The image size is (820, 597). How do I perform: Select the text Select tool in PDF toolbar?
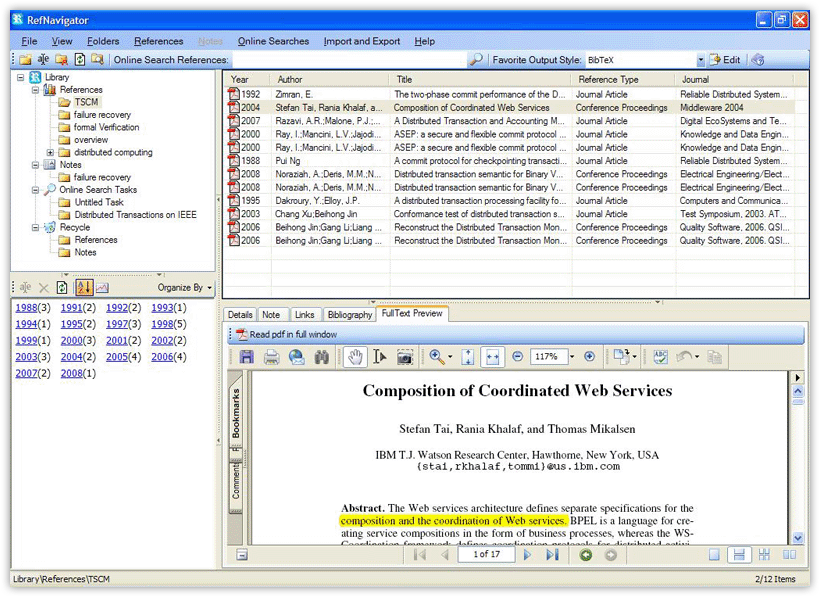380,357
